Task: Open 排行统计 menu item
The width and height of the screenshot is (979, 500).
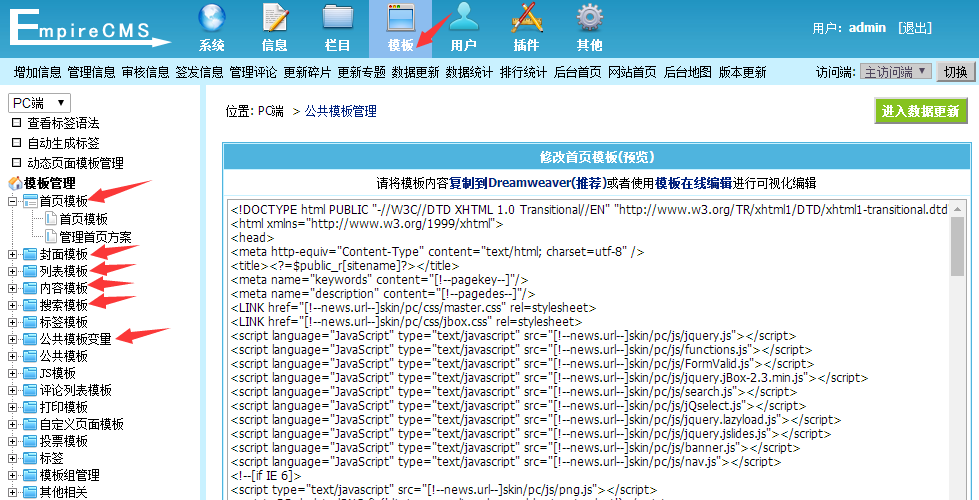Action: coord(523,72)
